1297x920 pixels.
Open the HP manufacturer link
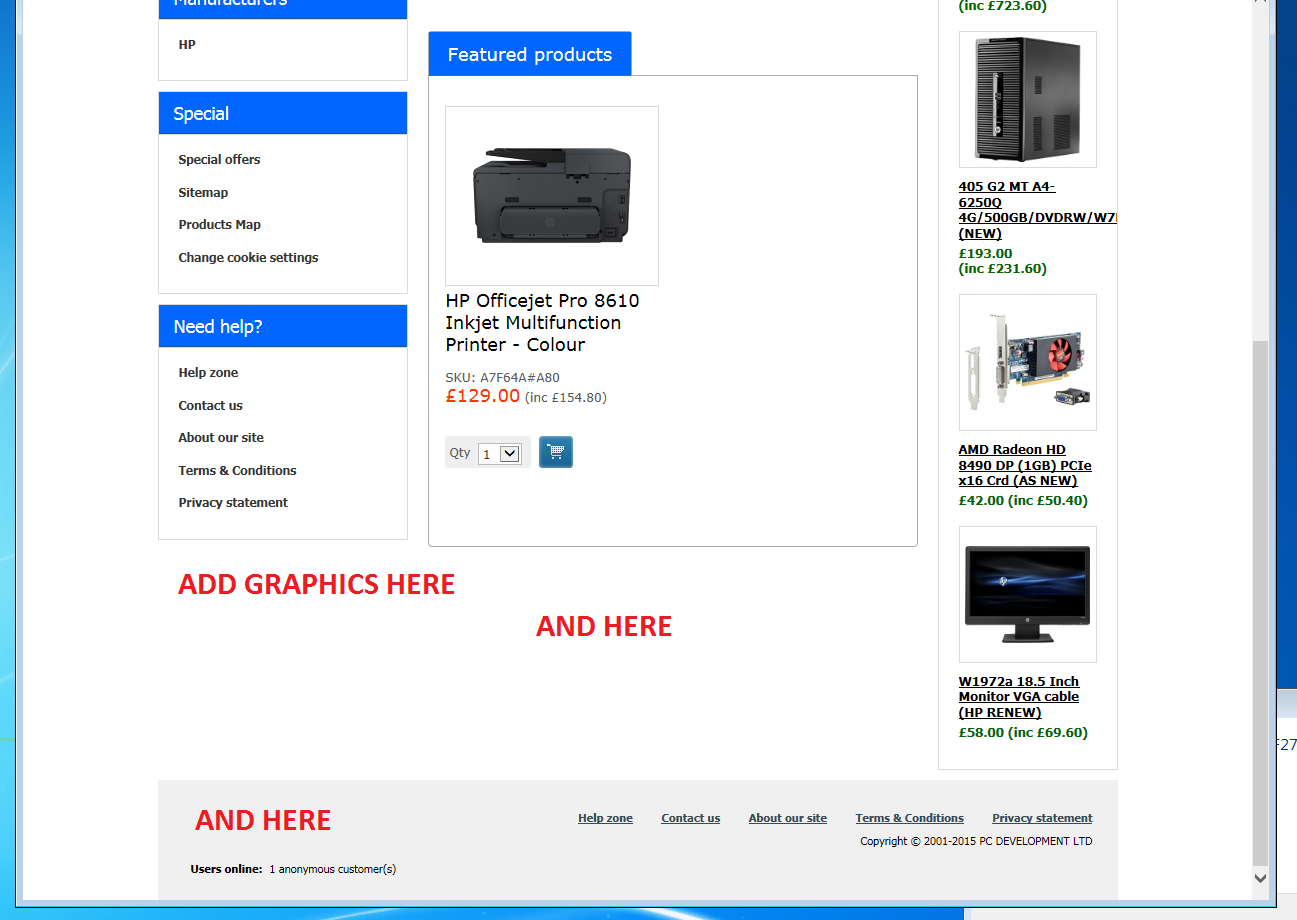[x=187, y=45]
